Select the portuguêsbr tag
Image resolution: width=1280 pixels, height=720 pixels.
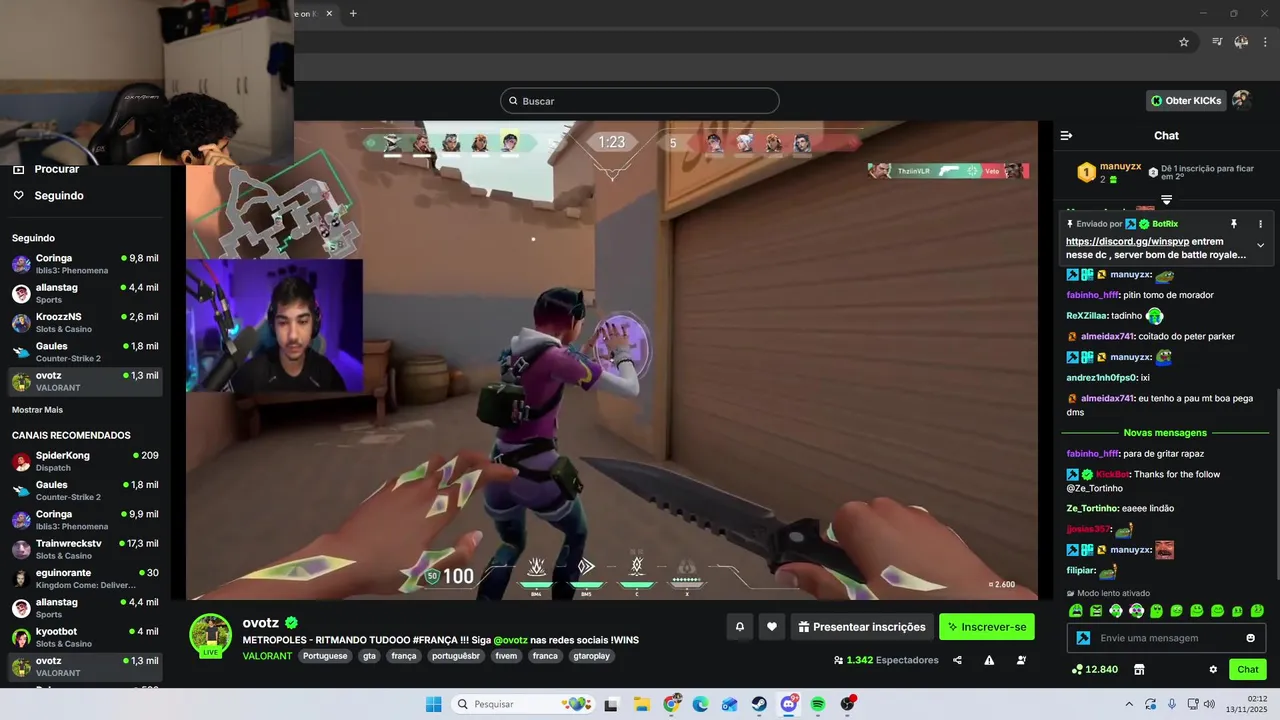(456, 656)
